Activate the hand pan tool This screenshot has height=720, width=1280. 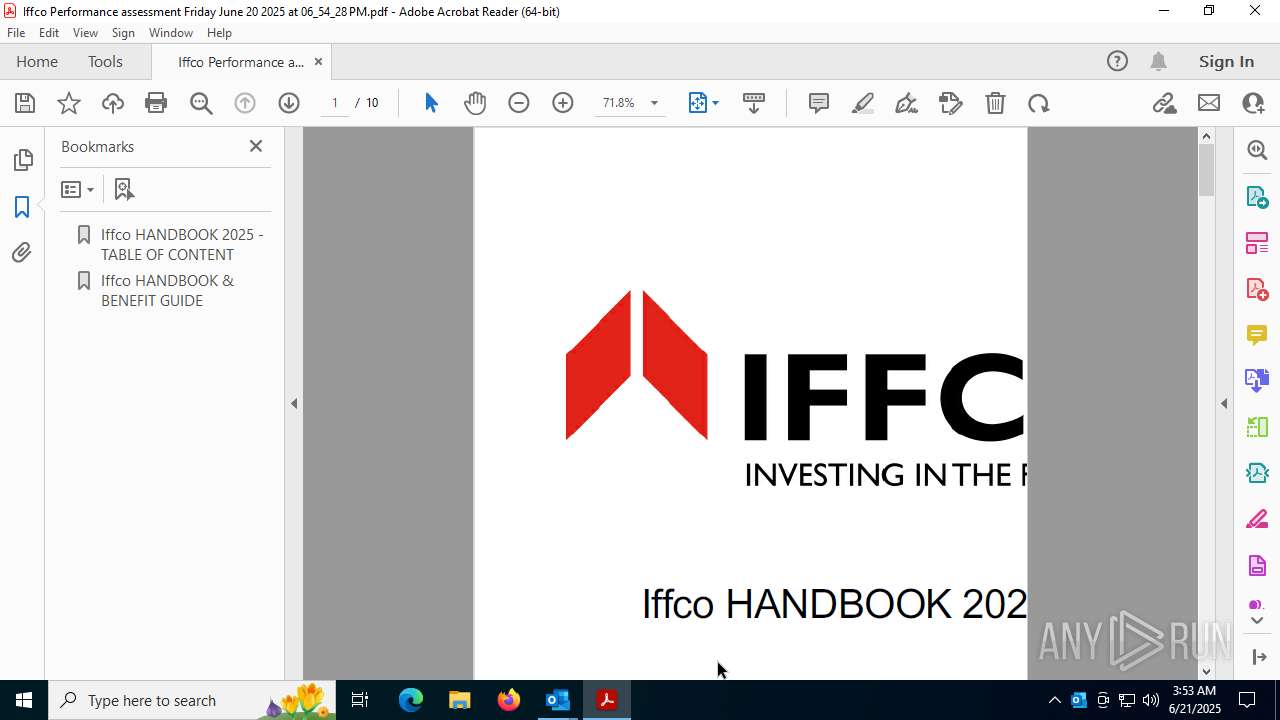click(475, 103)
